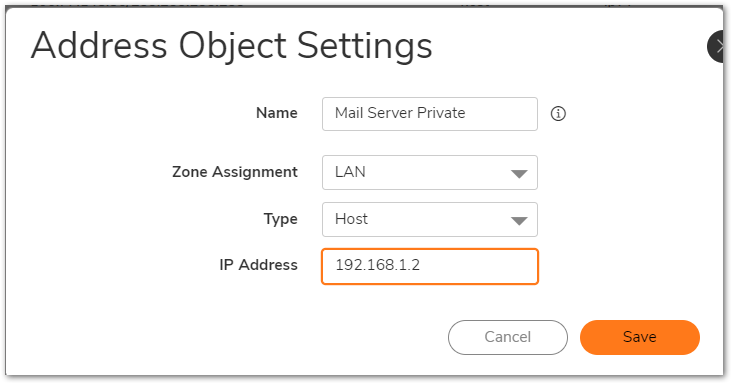The height and width of the screenshot is (384, 732).
Task: Focus the Name input field
Action: [429, 114]
